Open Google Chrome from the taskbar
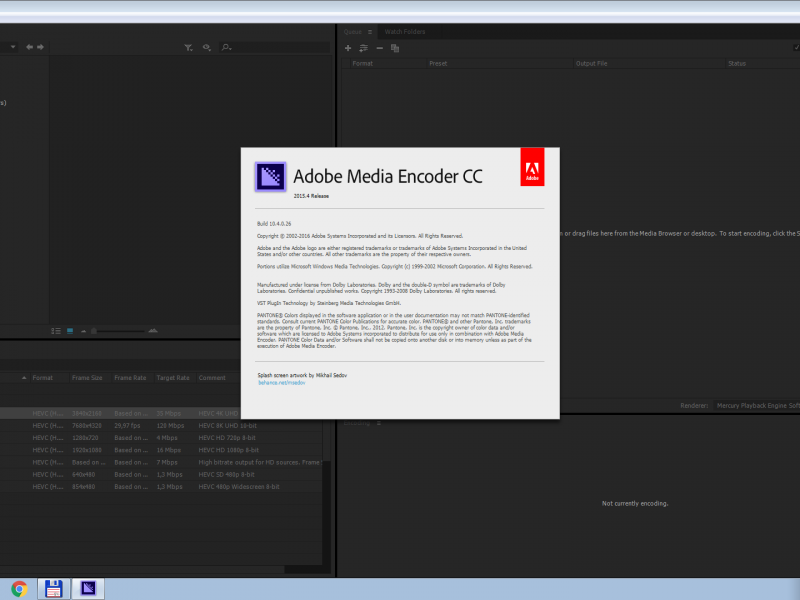This screenshot has width=800, height=600. pos(19,589)
